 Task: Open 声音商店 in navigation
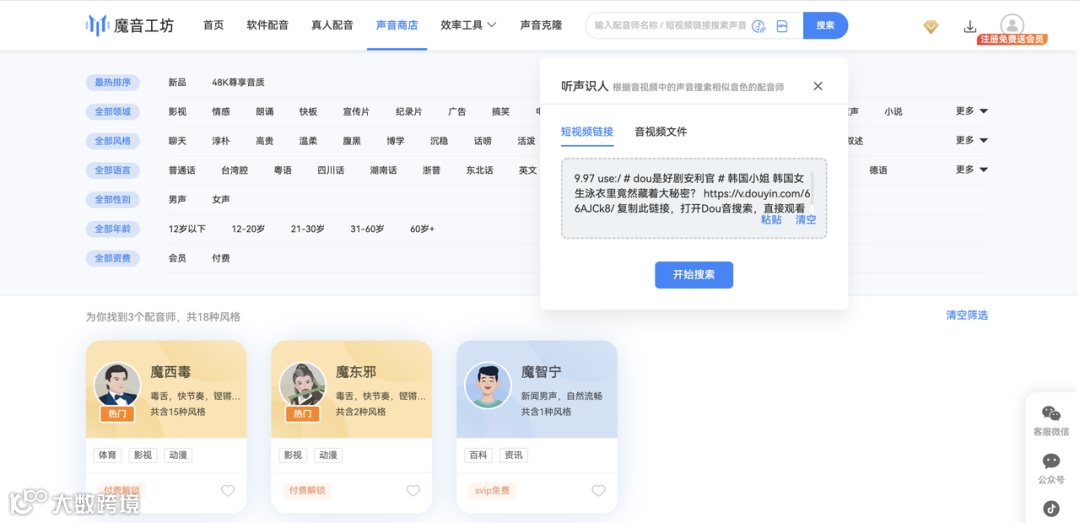(x=397, y=25)
